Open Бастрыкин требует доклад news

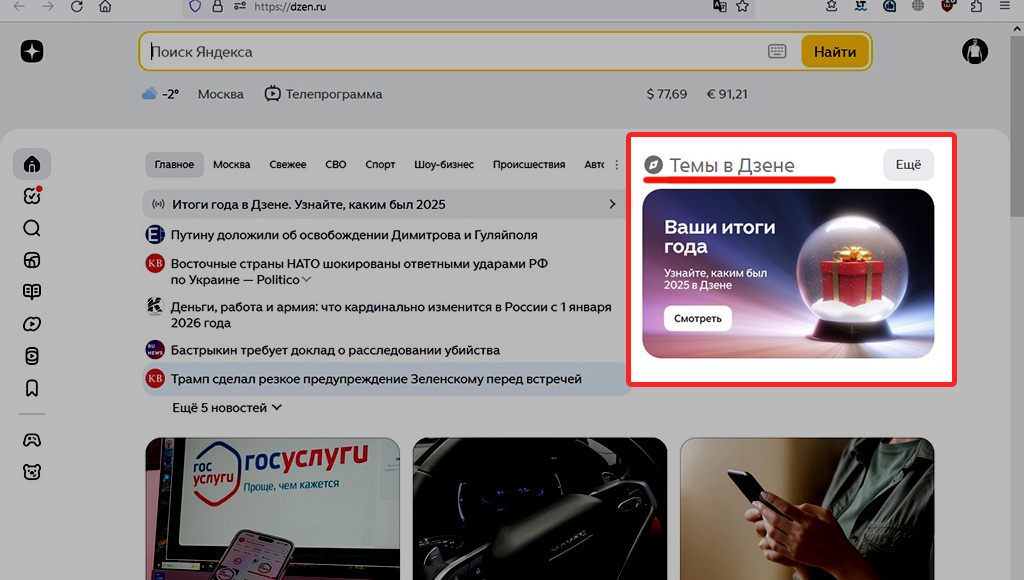click(335, 350)
